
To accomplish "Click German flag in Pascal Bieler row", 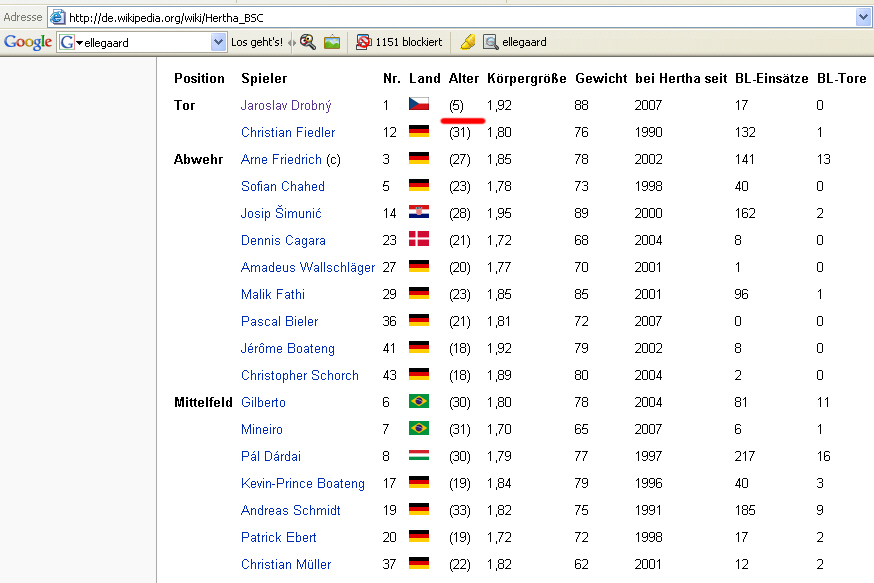I will tap(419, 320).
